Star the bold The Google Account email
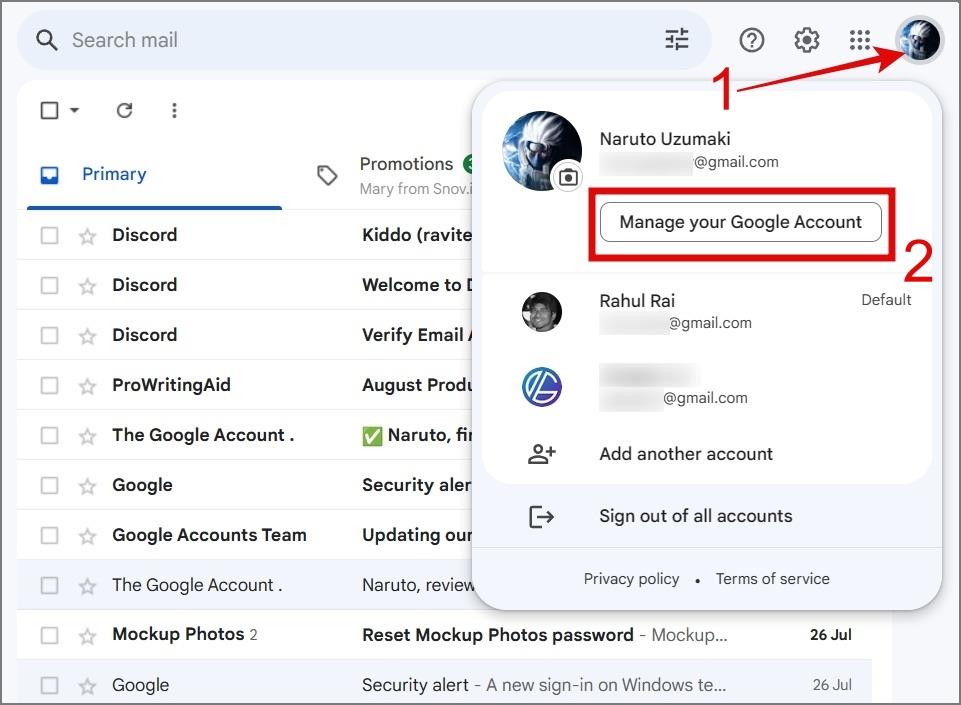This screenshot has height=705, width=961. pyautogui.click(x=88, y=436)
